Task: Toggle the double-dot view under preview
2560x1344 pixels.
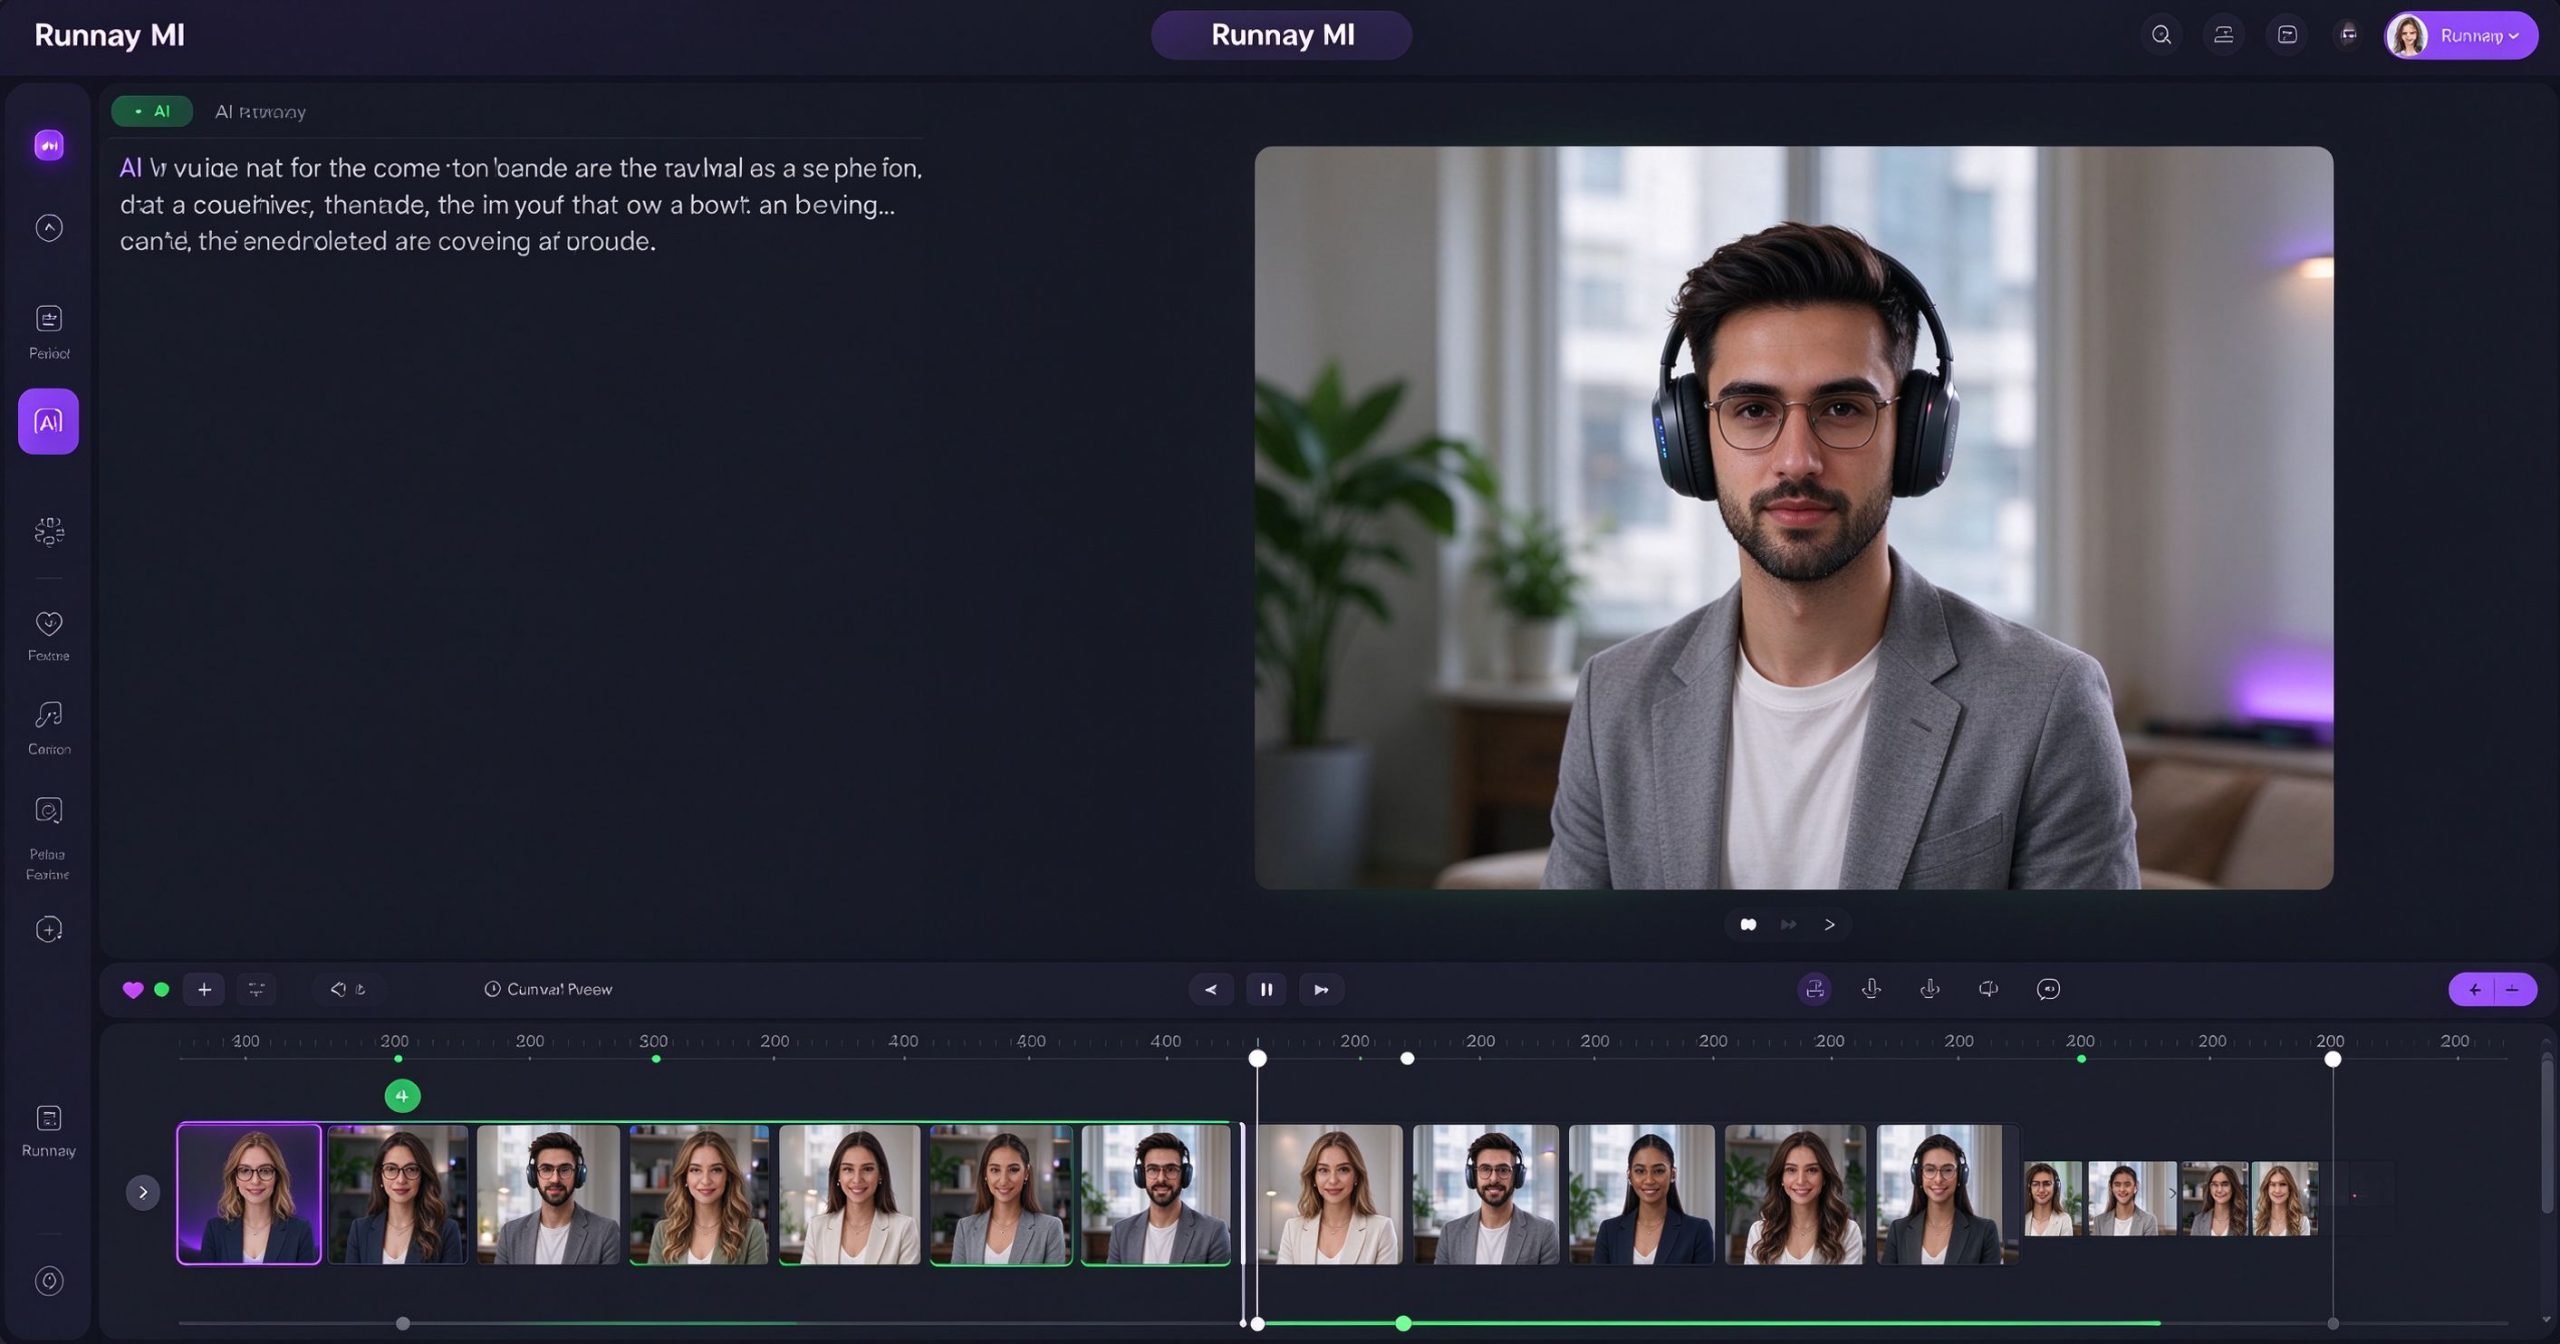Action: click(1748, 924)
